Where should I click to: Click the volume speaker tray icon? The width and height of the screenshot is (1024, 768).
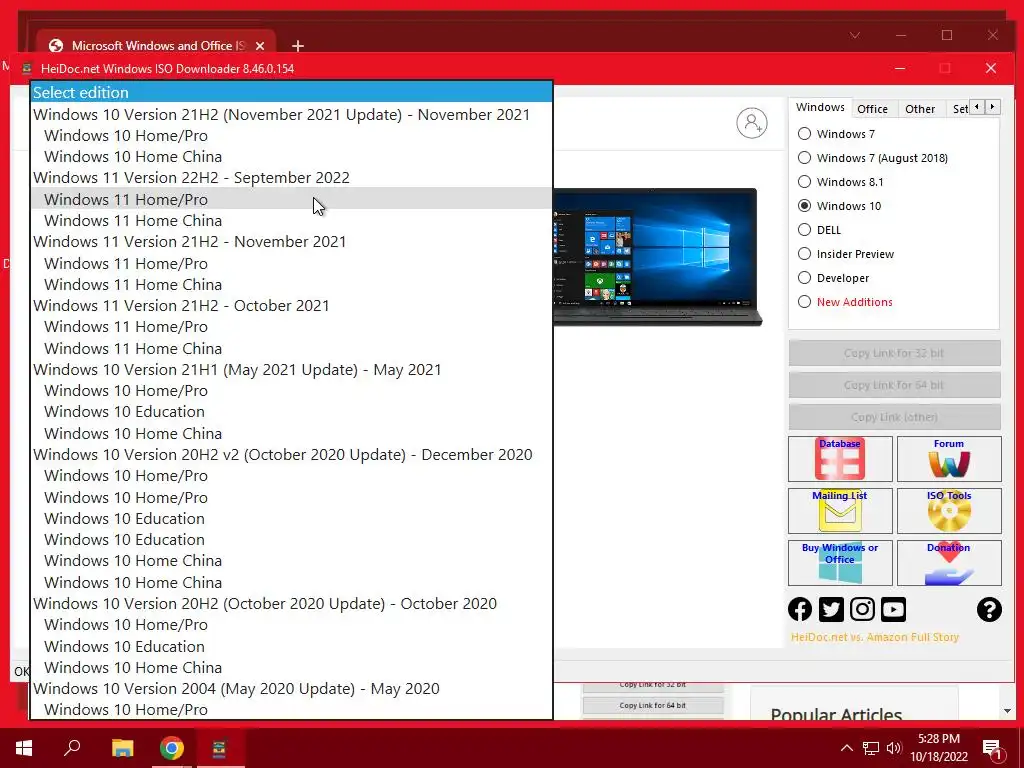point(894,748)
